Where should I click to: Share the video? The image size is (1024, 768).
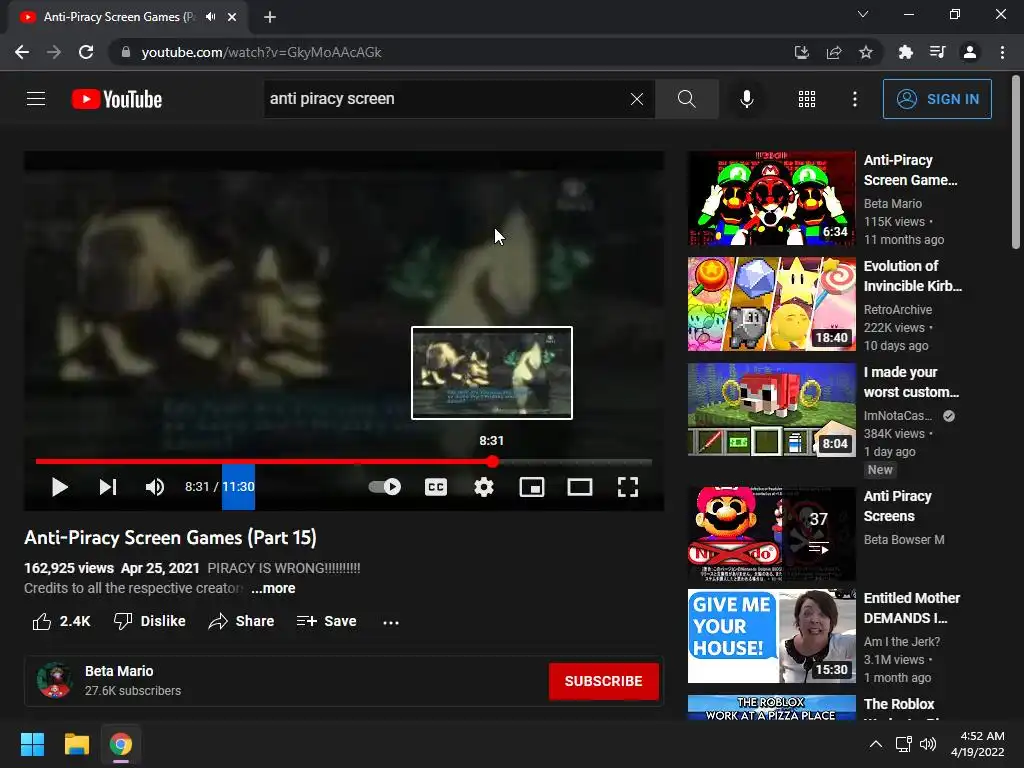click(241, 622)
